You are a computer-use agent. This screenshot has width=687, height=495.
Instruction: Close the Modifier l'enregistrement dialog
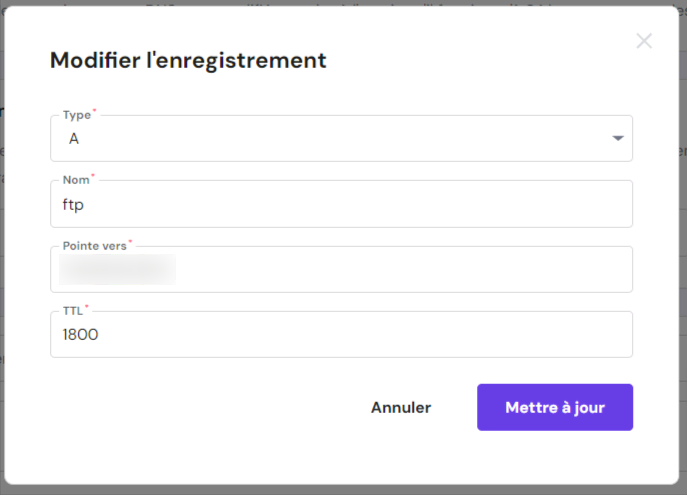pyautogui.click(x=644, y=41)
